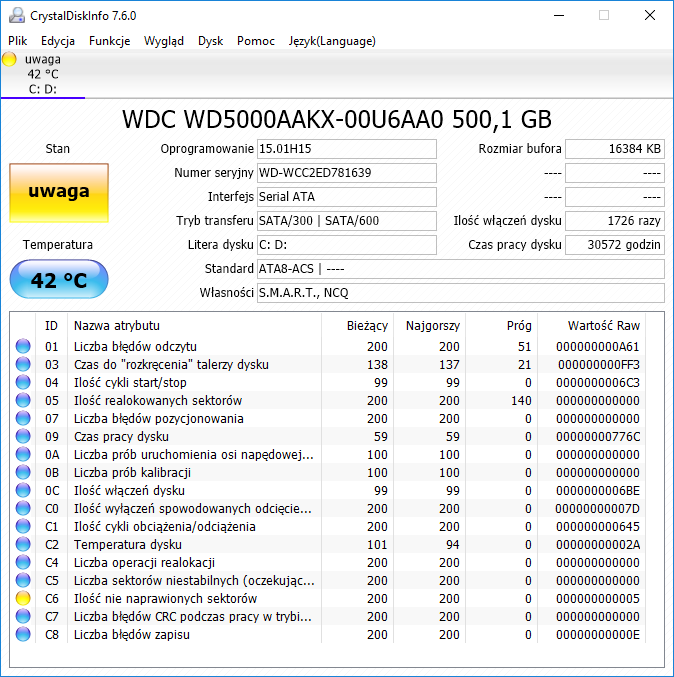Click raw value 000000000A61
Image resolution: width=674 pixels, height=677 pixels.
[598, 347]
